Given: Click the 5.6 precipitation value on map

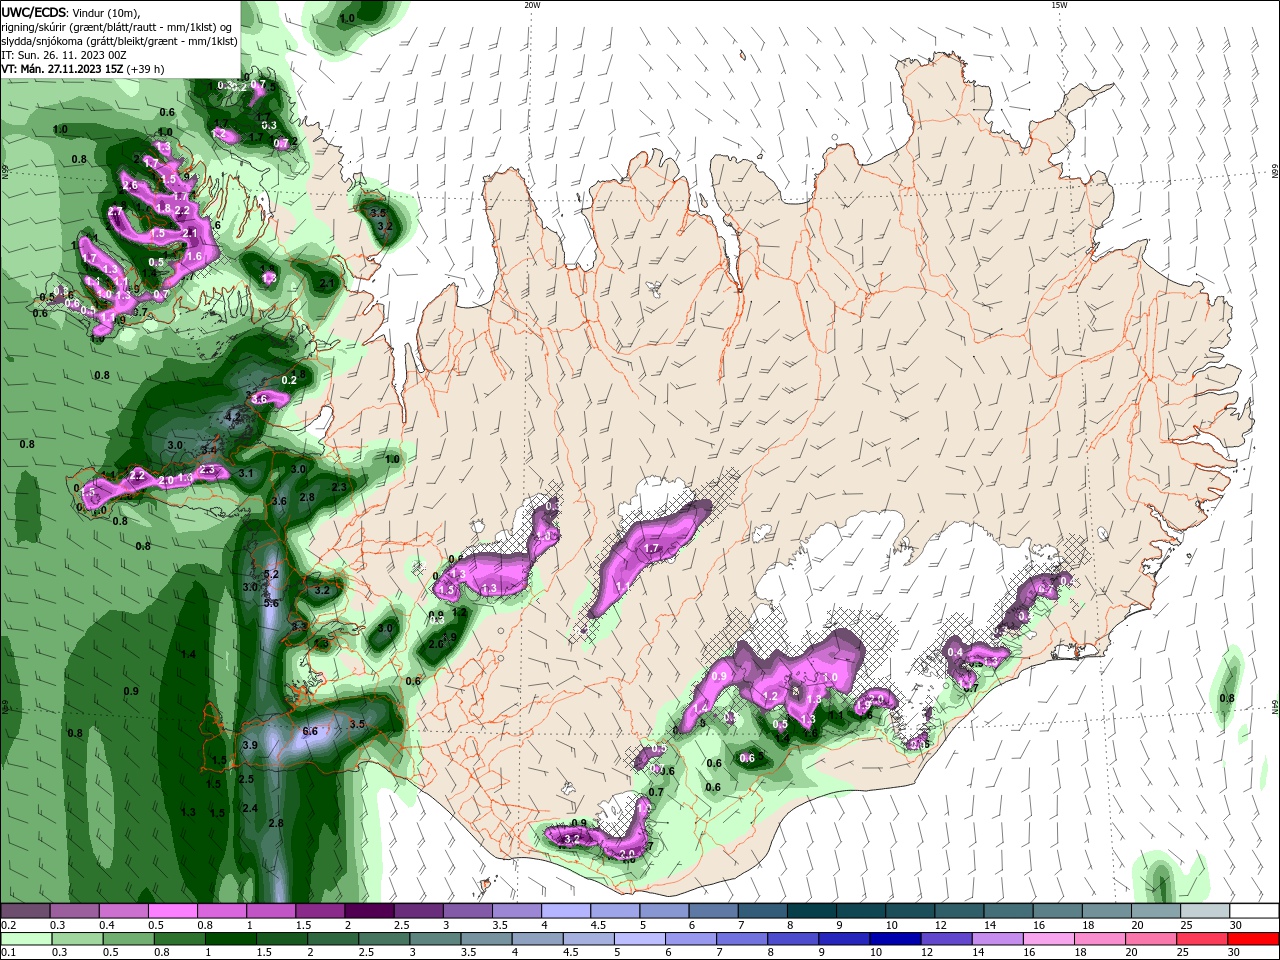Looking at the screenshot, I should (270, 603).
